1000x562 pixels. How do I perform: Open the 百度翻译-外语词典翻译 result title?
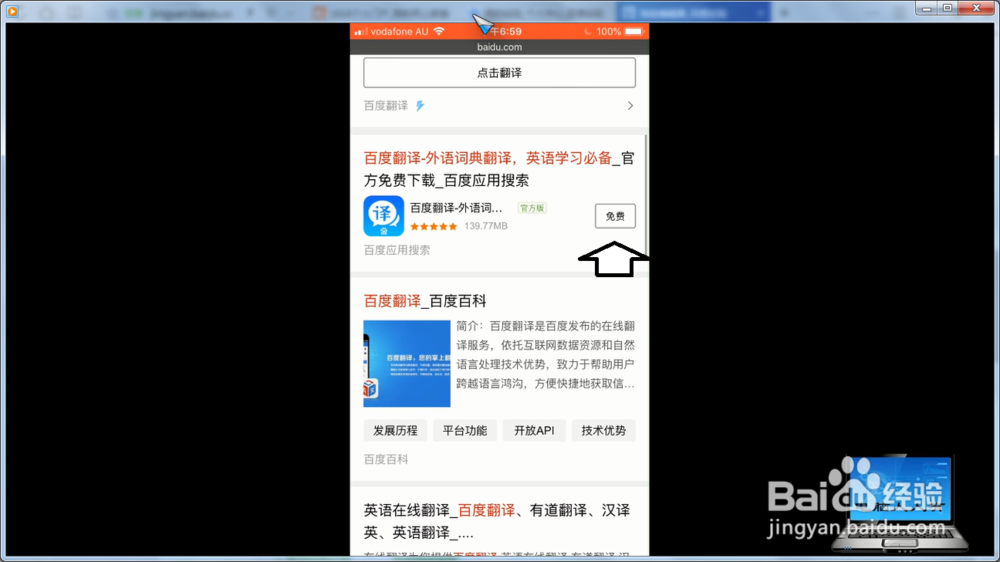click(499, 169)
